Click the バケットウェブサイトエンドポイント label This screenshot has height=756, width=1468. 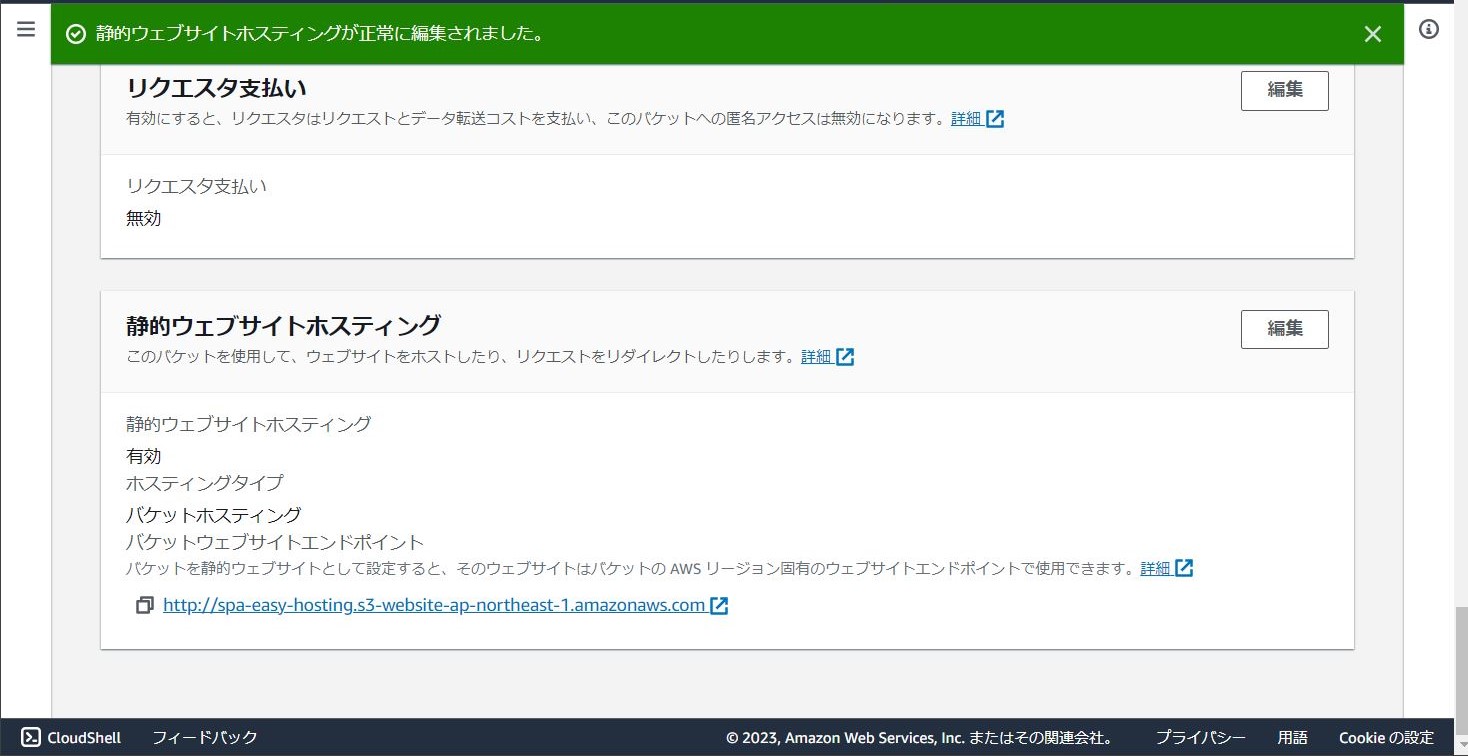point(275,543)
